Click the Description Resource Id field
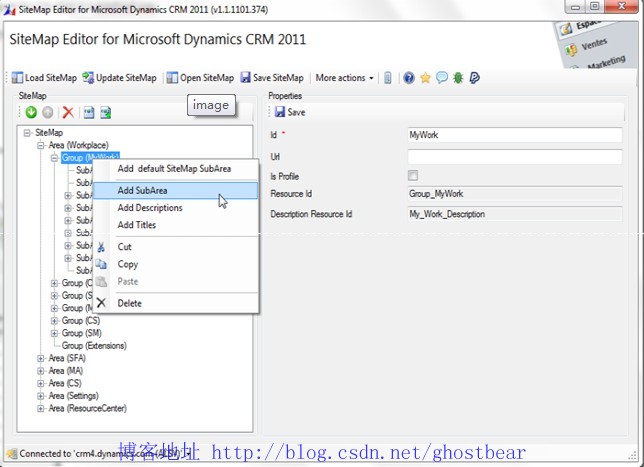Image resolution: width=644 pixels, height=467 pixels. (x=515, y=214)
